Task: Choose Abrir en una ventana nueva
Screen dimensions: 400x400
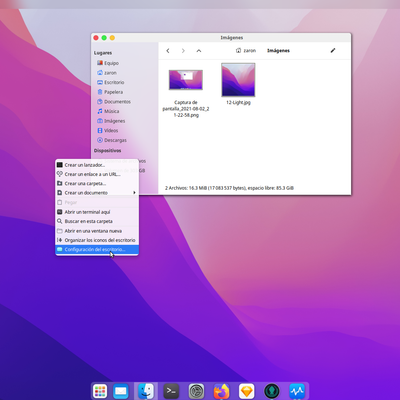Action: coord(97,231)
